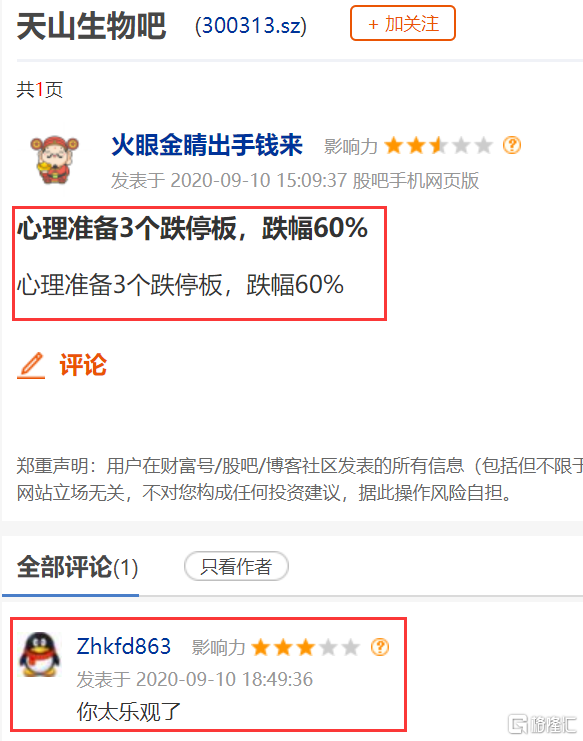This screenshot has height=741, width=583.
Task: Click the help icon beside Zhkfd863's influence stars
Action: point(380,647)
